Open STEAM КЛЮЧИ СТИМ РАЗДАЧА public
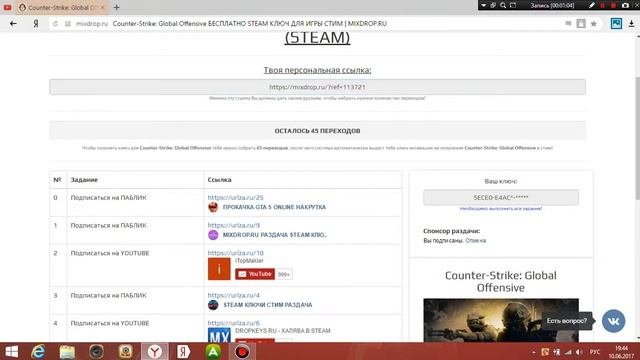Image resolution: width=640 pixels, height=360 pixels. [x=268, y=304]
